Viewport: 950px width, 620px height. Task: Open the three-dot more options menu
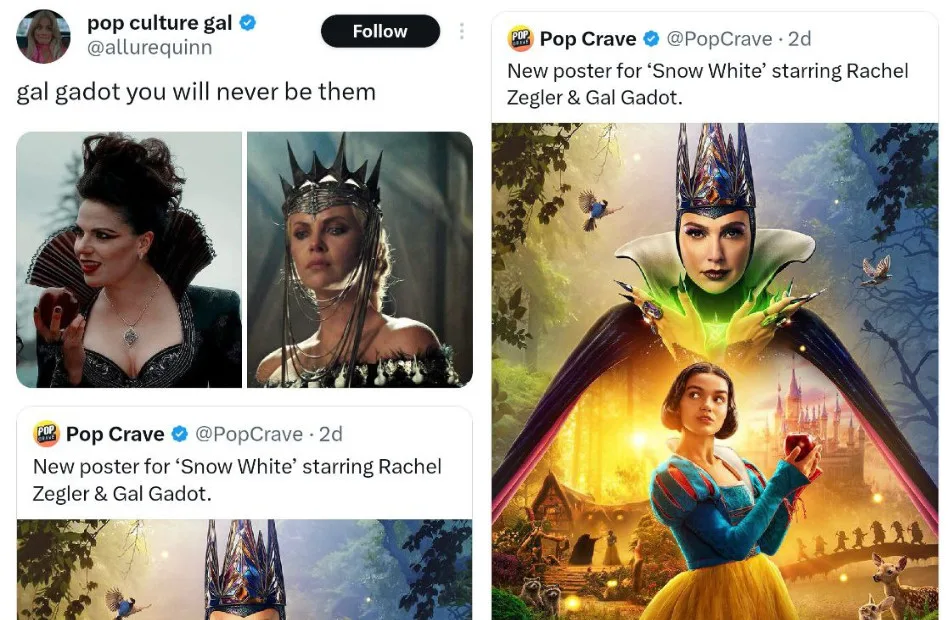[461, 31]
